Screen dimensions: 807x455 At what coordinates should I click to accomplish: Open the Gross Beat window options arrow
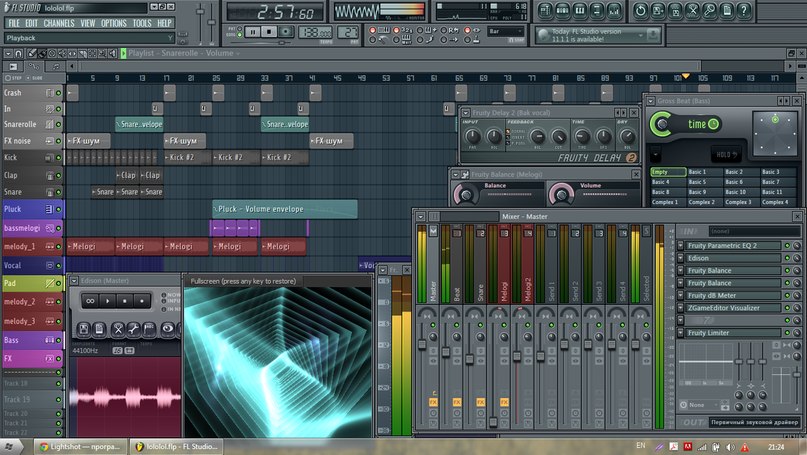[x=651, y=101]
